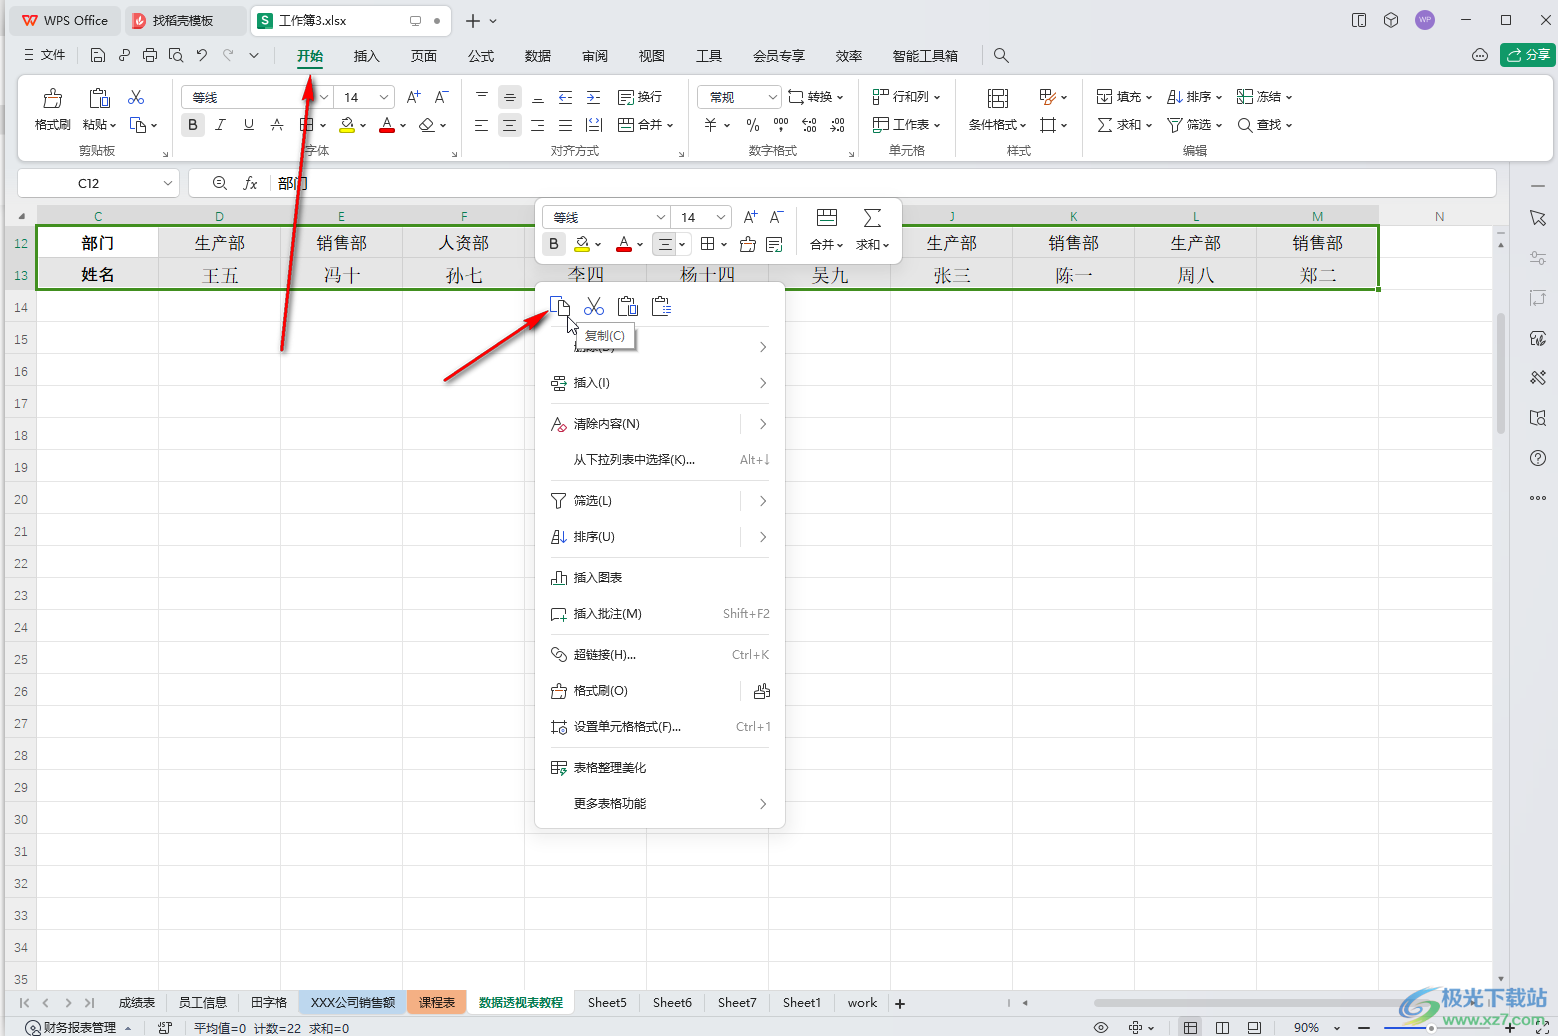Click the save icon in quick access bar
Screen dimensions: 1558x1036
(98, 55)
